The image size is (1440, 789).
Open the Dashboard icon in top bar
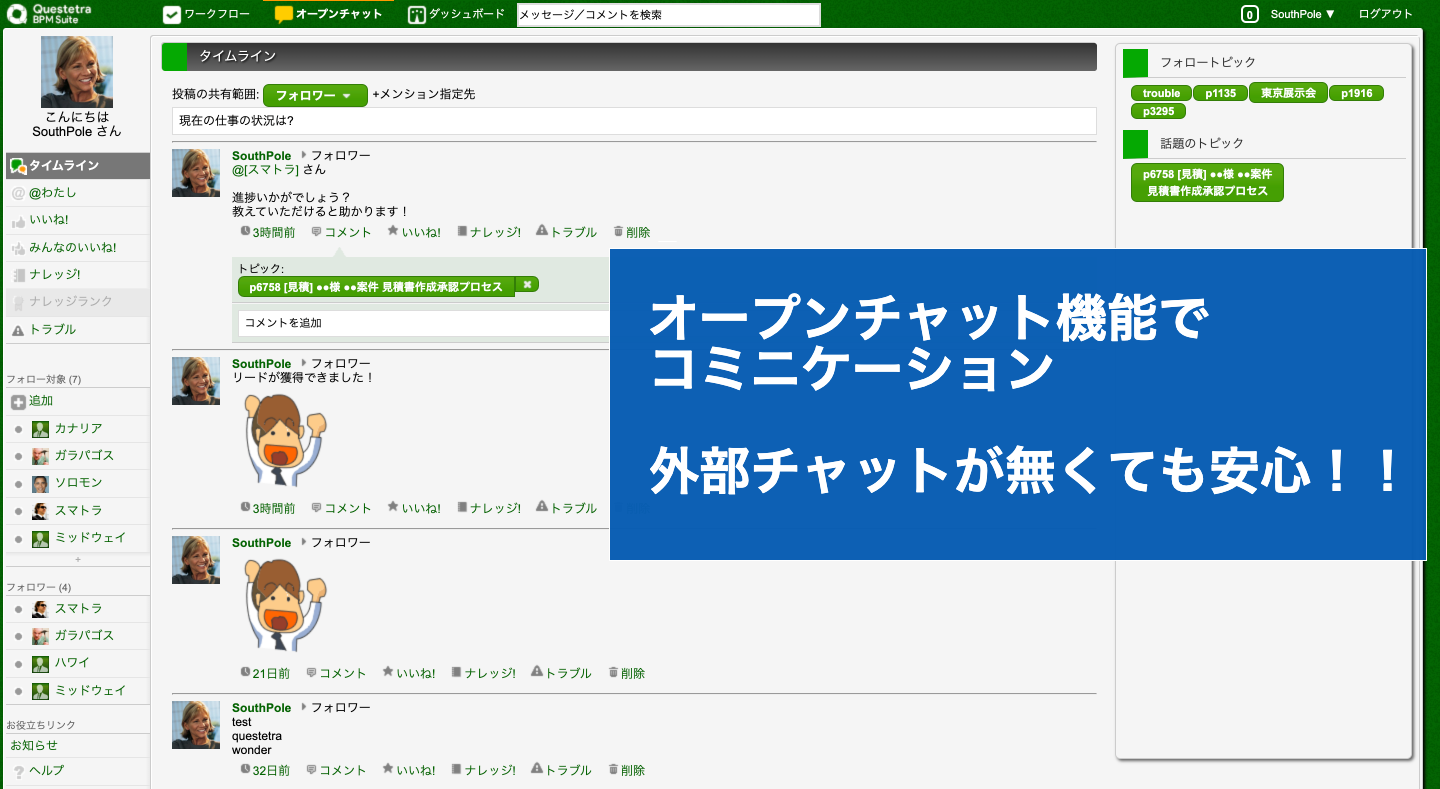(417, 15)
